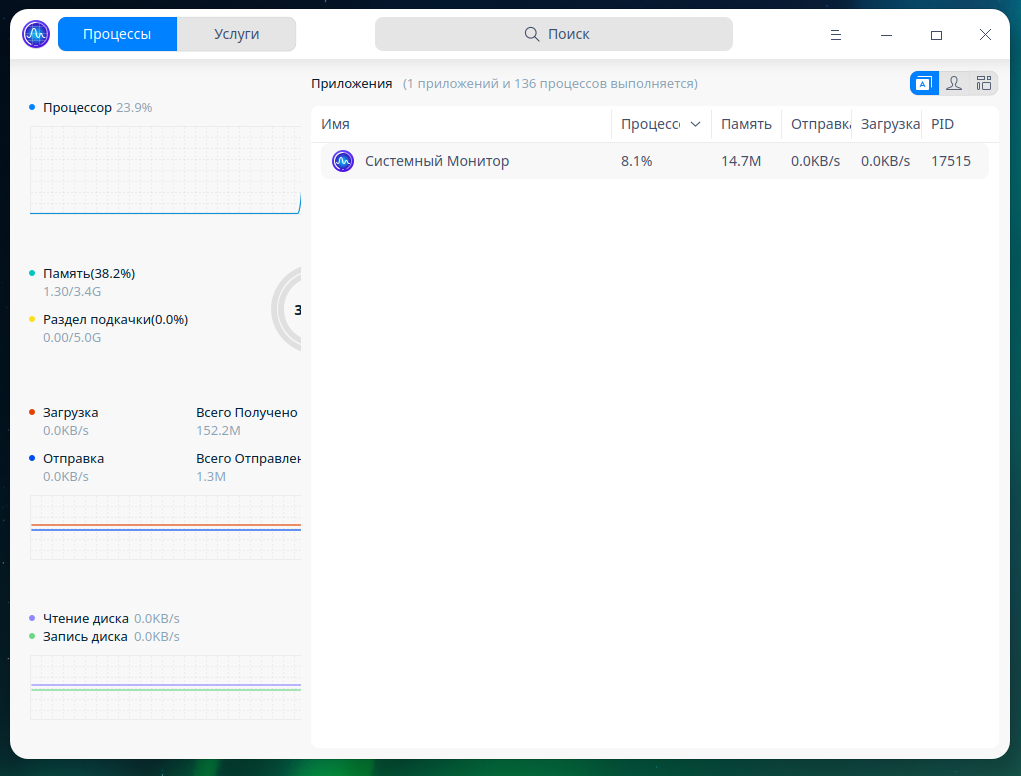Click the System Monitor logo in titlebar
This screenshot has height=776, width=1021.
click(36, 34)
